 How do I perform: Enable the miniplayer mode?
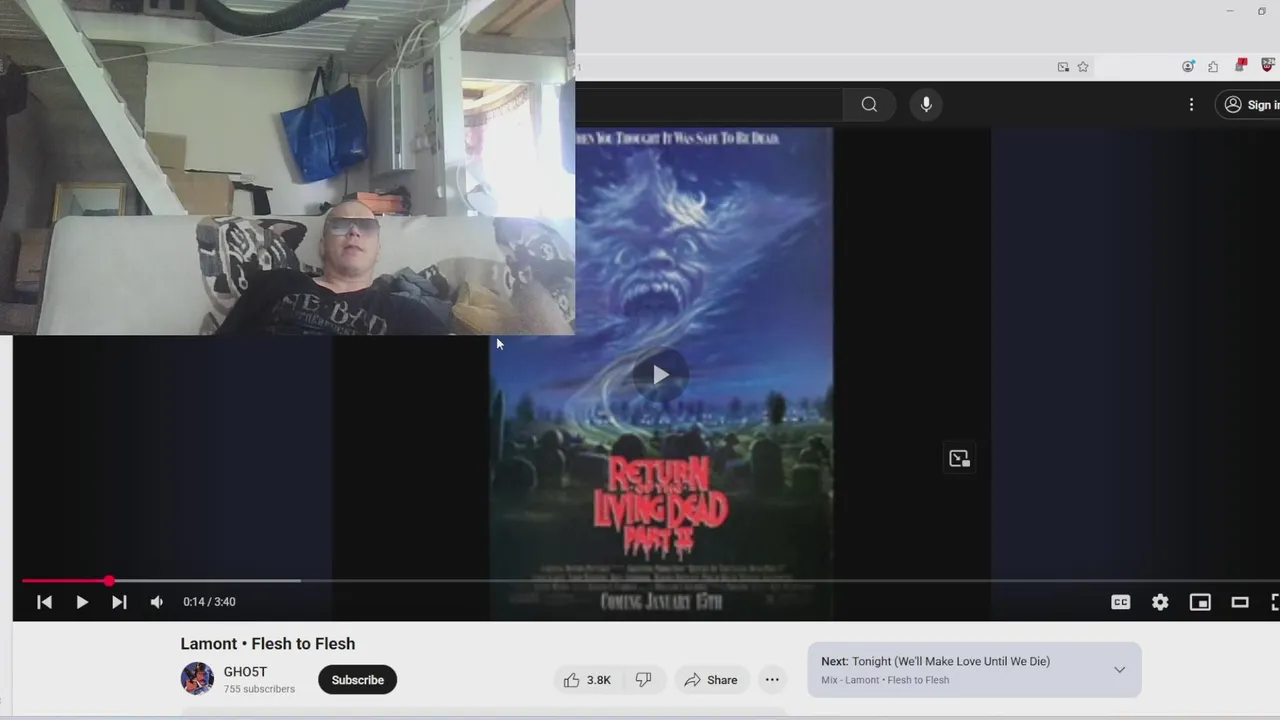1200,602
